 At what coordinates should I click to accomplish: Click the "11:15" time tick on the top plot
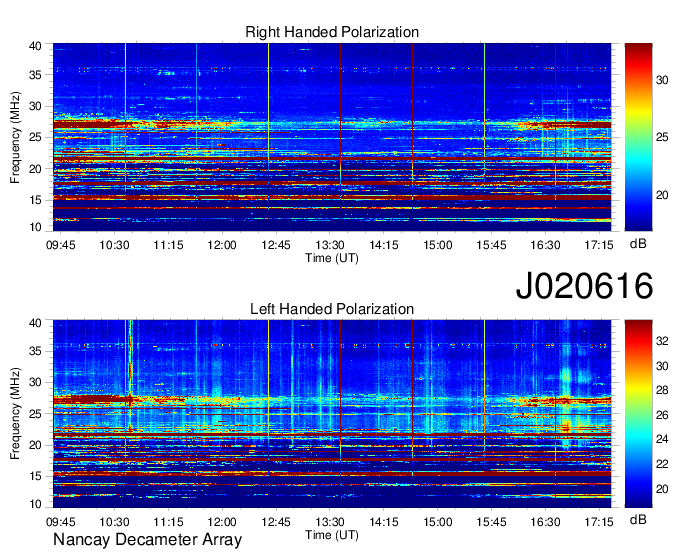(168, 245)
